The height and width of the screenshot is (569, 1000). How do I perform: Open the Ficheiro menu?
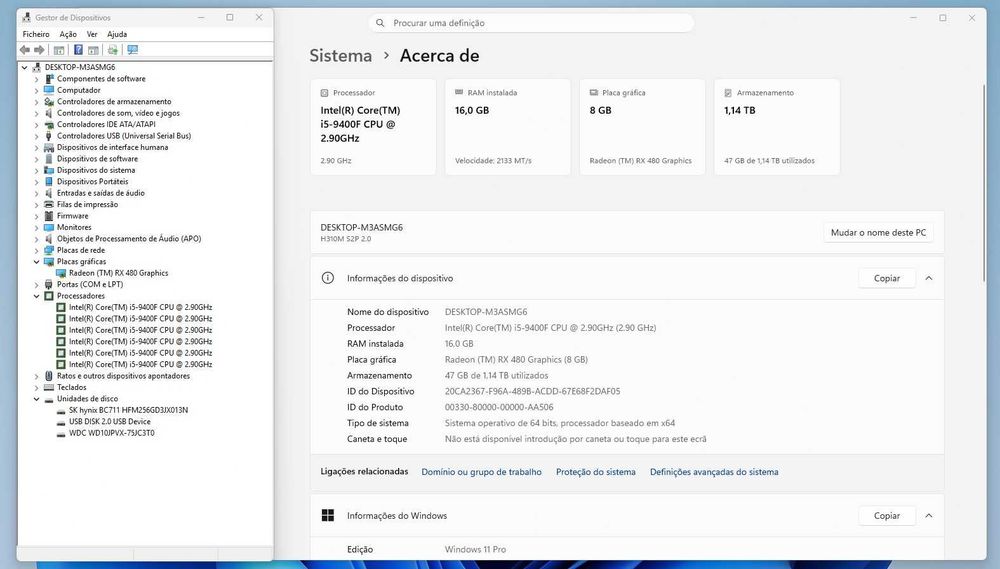pyautogui.click(x=36, y=34)
